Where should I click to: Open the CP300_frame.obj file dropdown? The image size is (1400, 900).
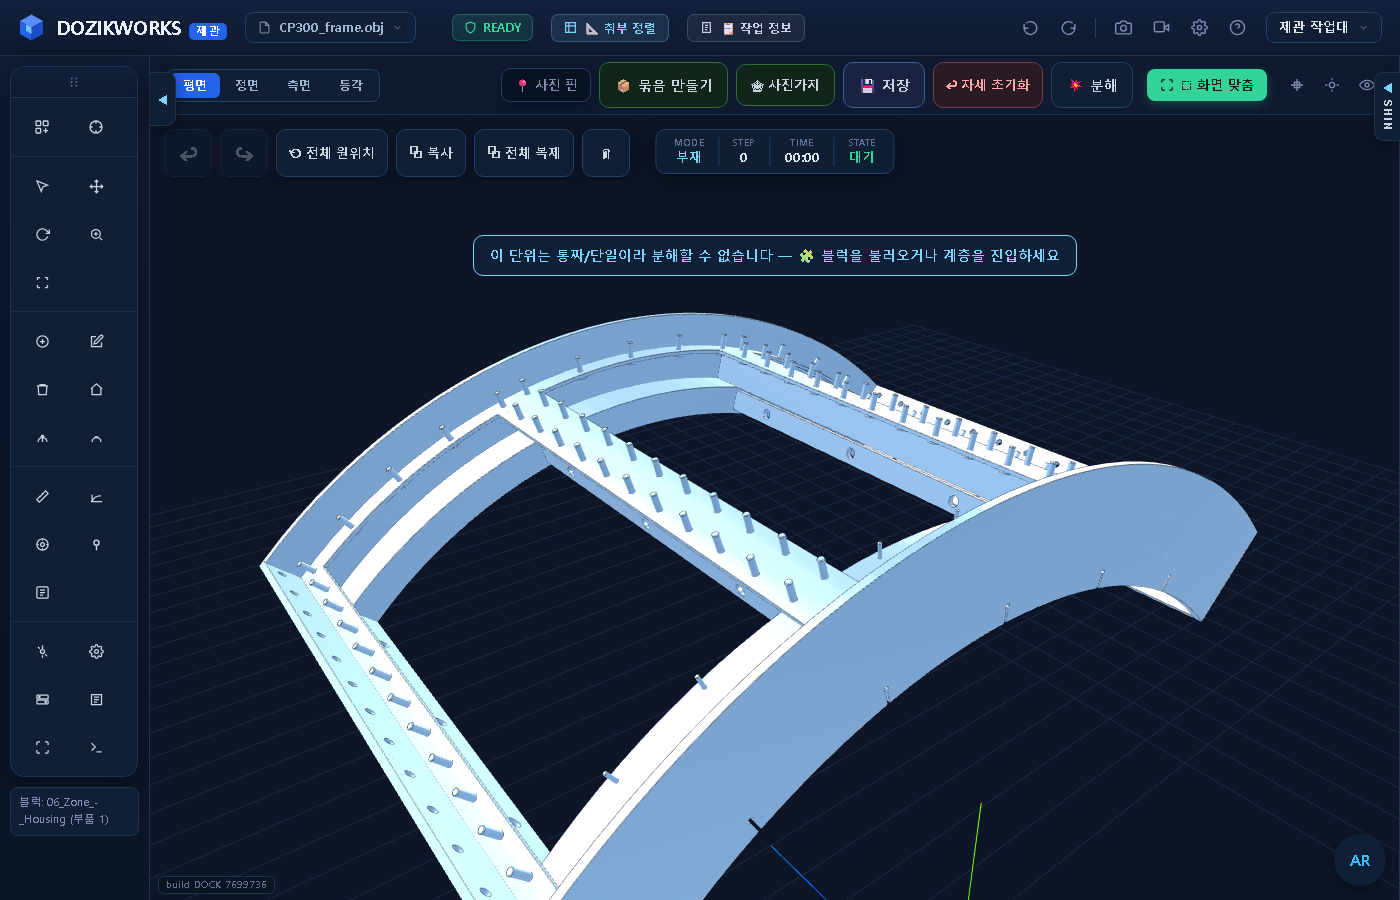pyautogui.click(x=330, y=28)
